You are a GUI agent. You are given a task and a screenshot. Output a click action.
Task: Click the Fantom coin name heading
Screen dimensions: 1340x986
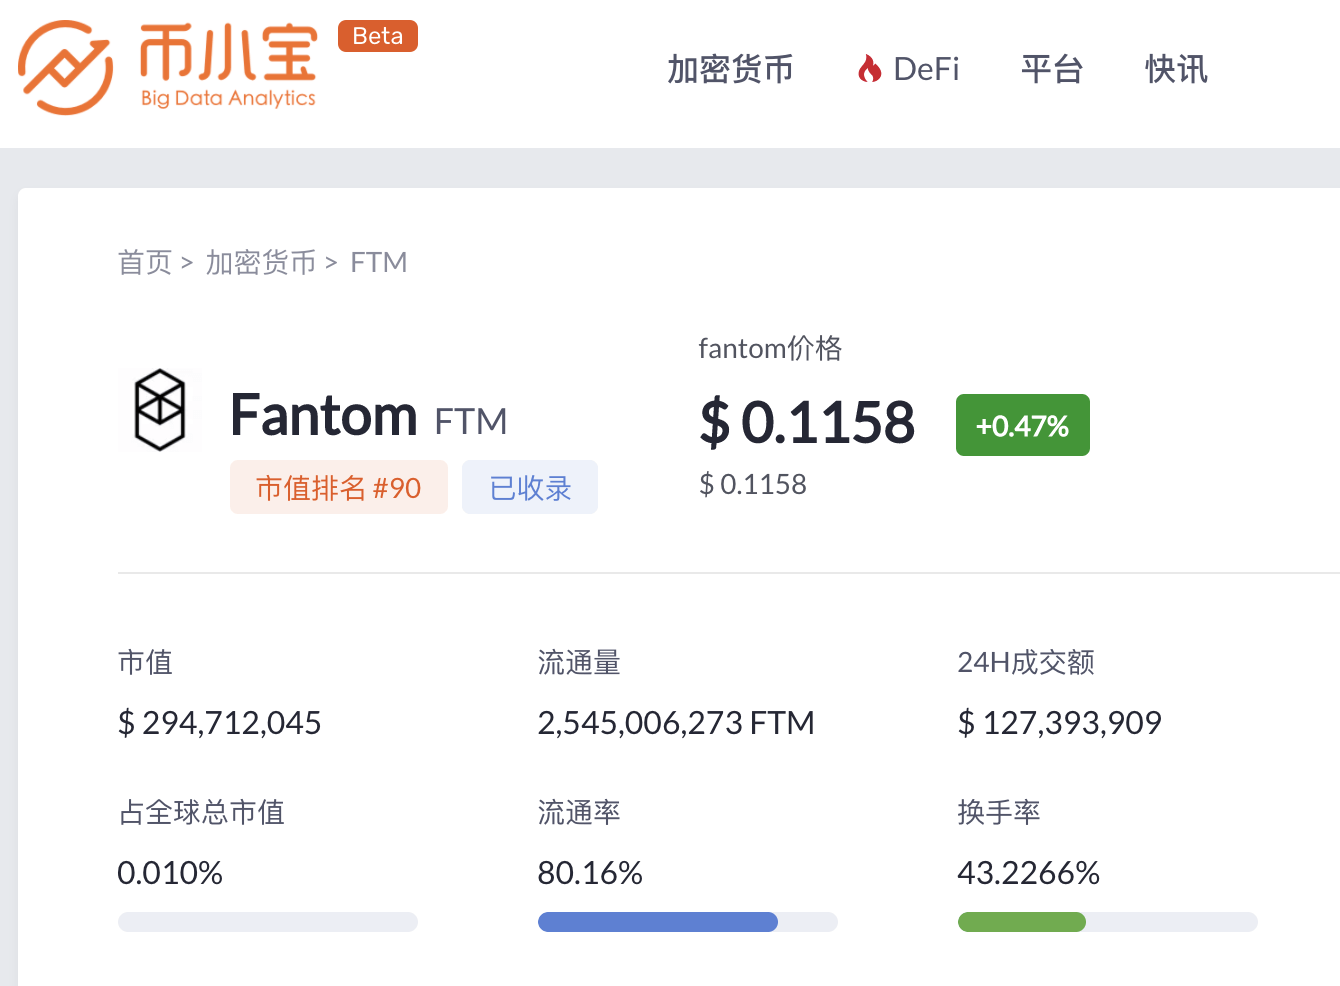(324, 415)
